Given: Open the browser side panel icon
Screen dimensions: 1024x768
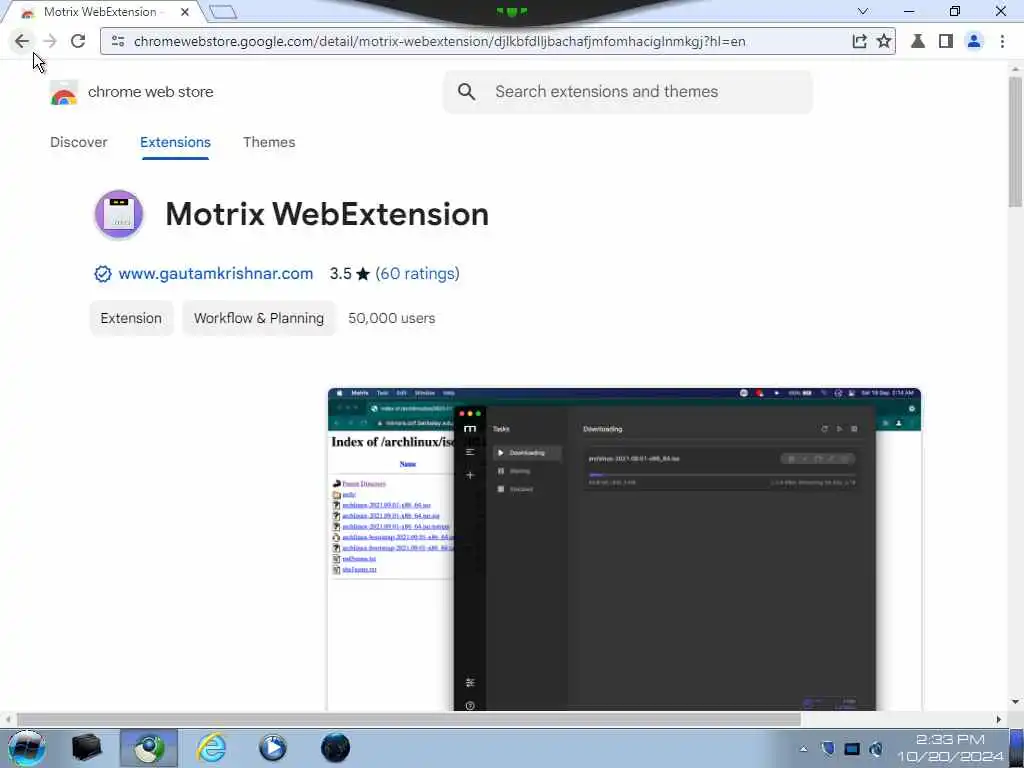Looking at the screenshot, I should coord(946,41).
